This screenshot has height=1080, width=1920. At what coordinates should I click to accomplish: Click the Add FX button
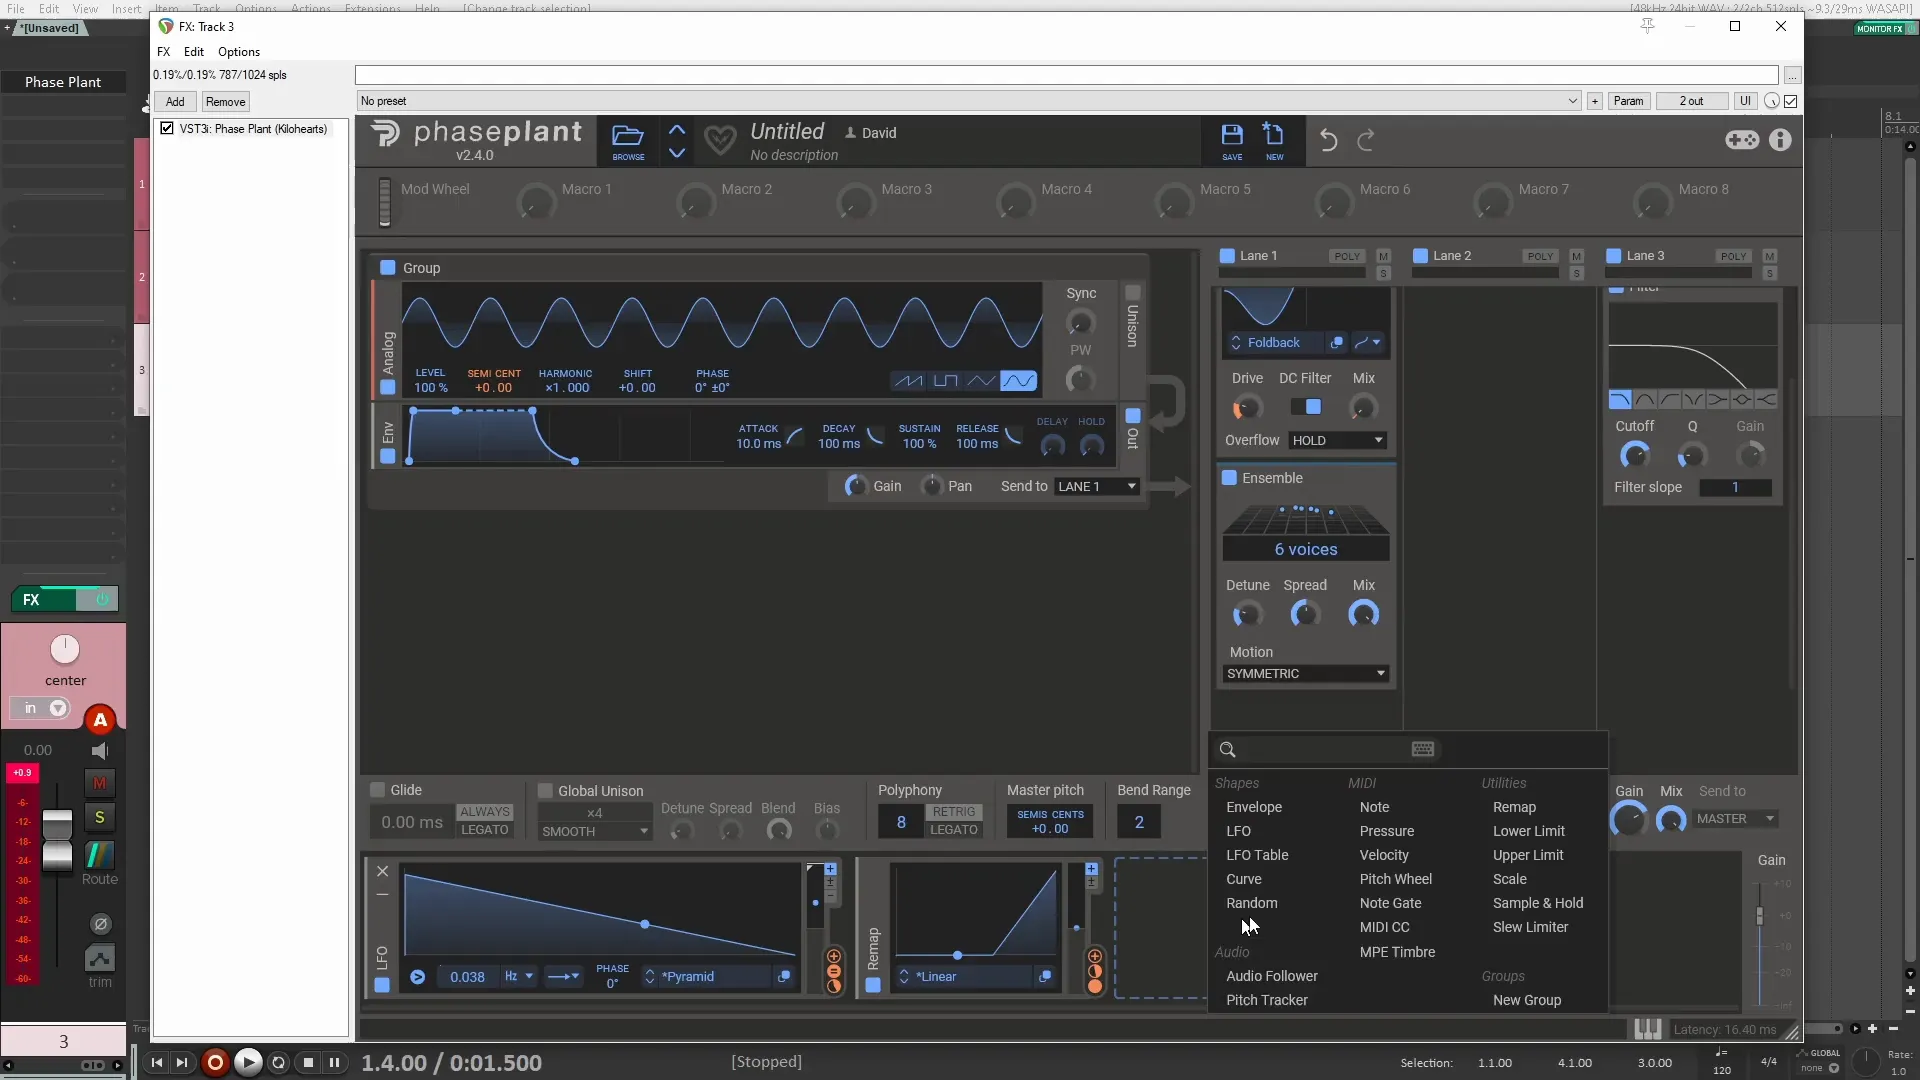coord(175,102)
